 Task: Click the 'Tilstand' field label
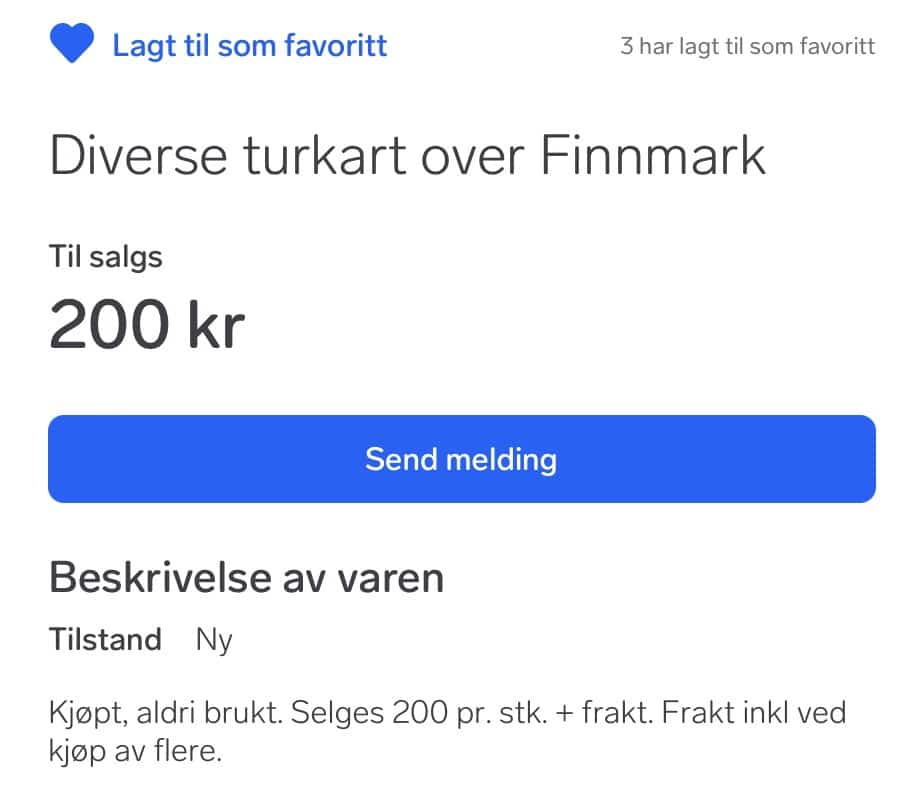[x=105, y=639]
